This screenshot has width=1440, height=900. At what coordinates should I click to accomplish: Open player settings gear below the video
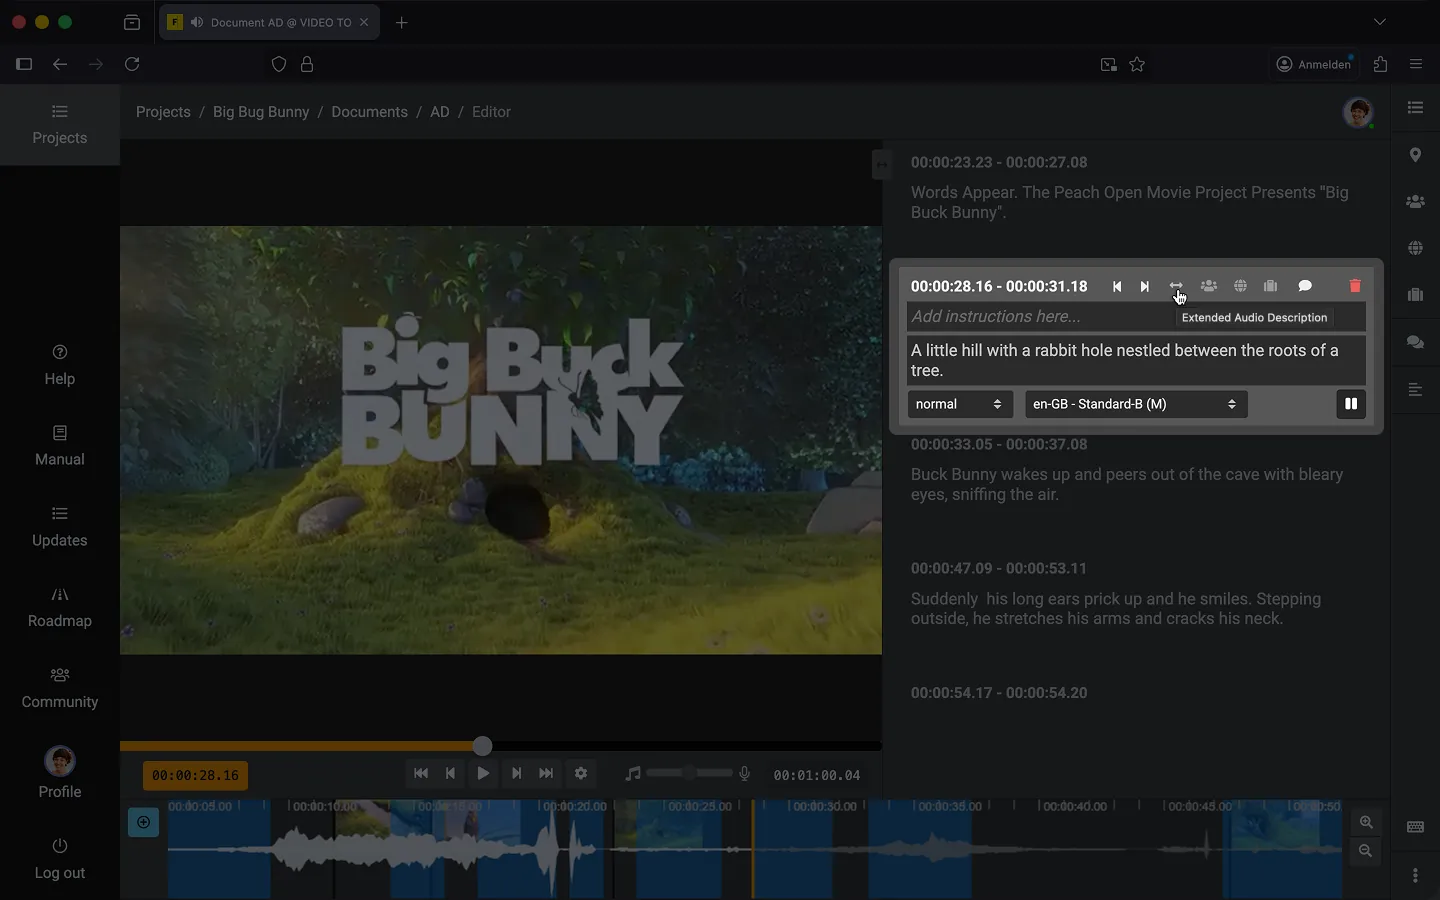tap(581, 773)
